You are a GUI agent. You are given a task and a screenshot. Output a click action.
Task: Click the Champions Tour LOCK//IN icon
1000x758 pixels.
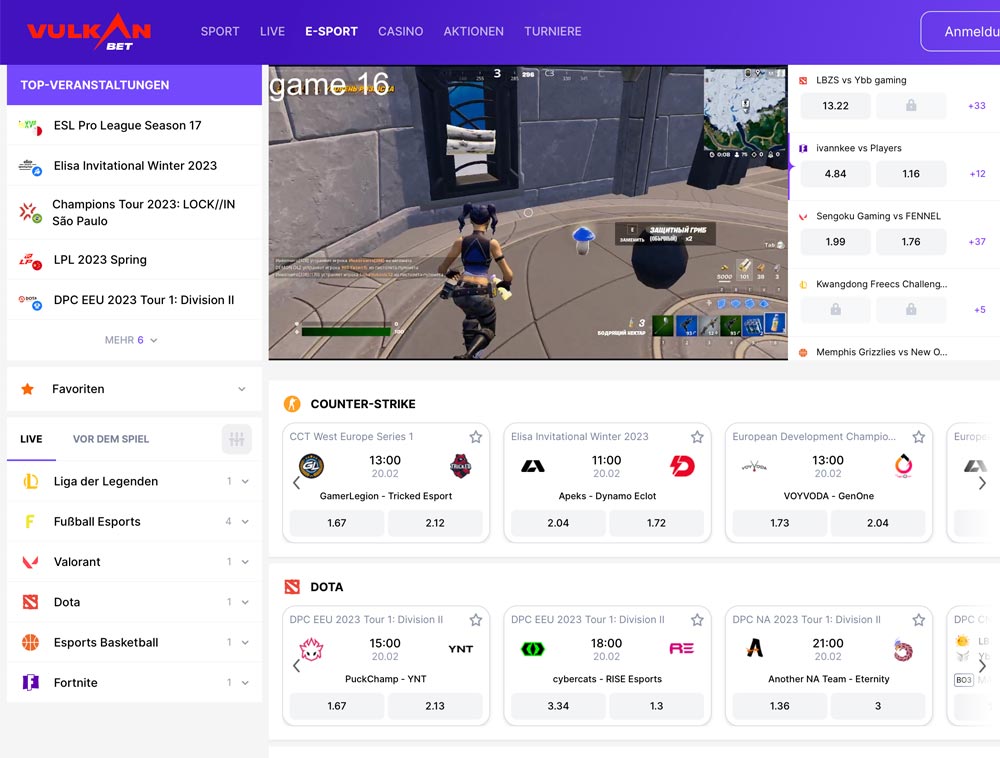pos(30,213)
